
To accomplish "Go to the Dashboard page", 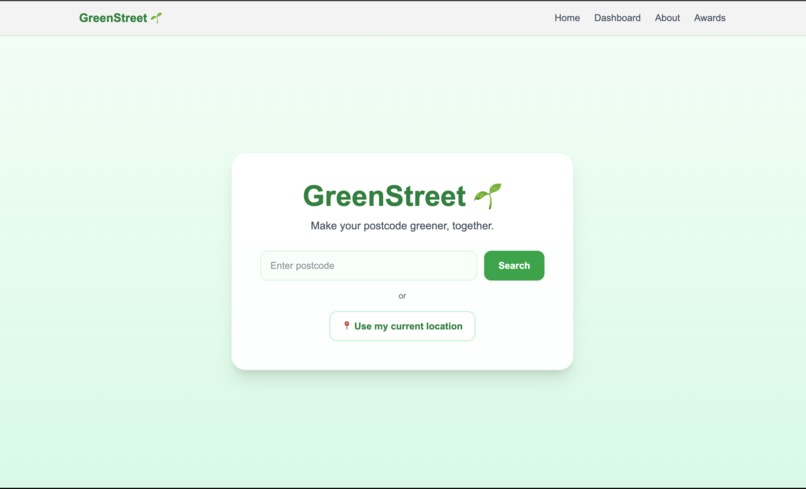I will tap(617, 18).
